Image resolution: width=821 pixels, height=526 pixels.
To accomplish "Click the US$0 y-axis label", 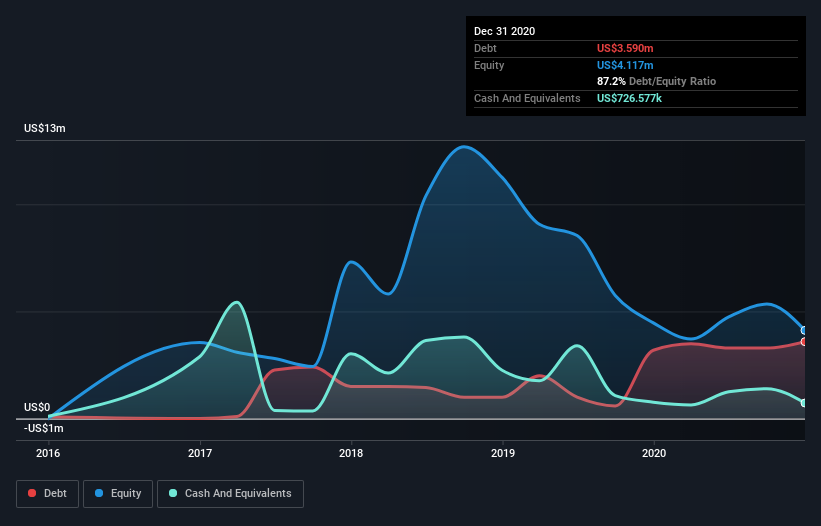I will pyautogui.click(x=37, y=407).
